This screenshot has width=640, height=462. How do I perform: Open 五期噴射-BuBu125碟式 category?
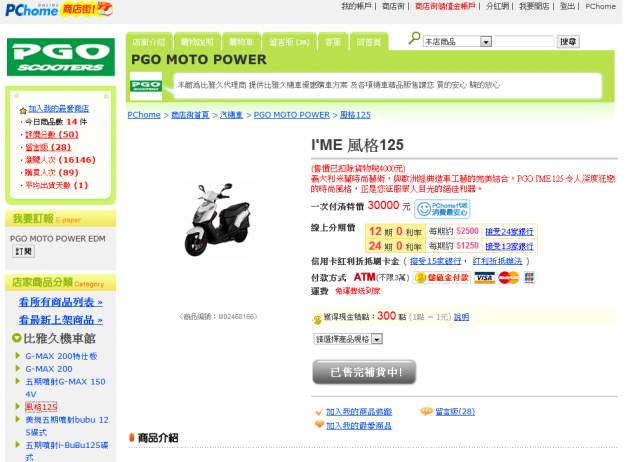67,451
